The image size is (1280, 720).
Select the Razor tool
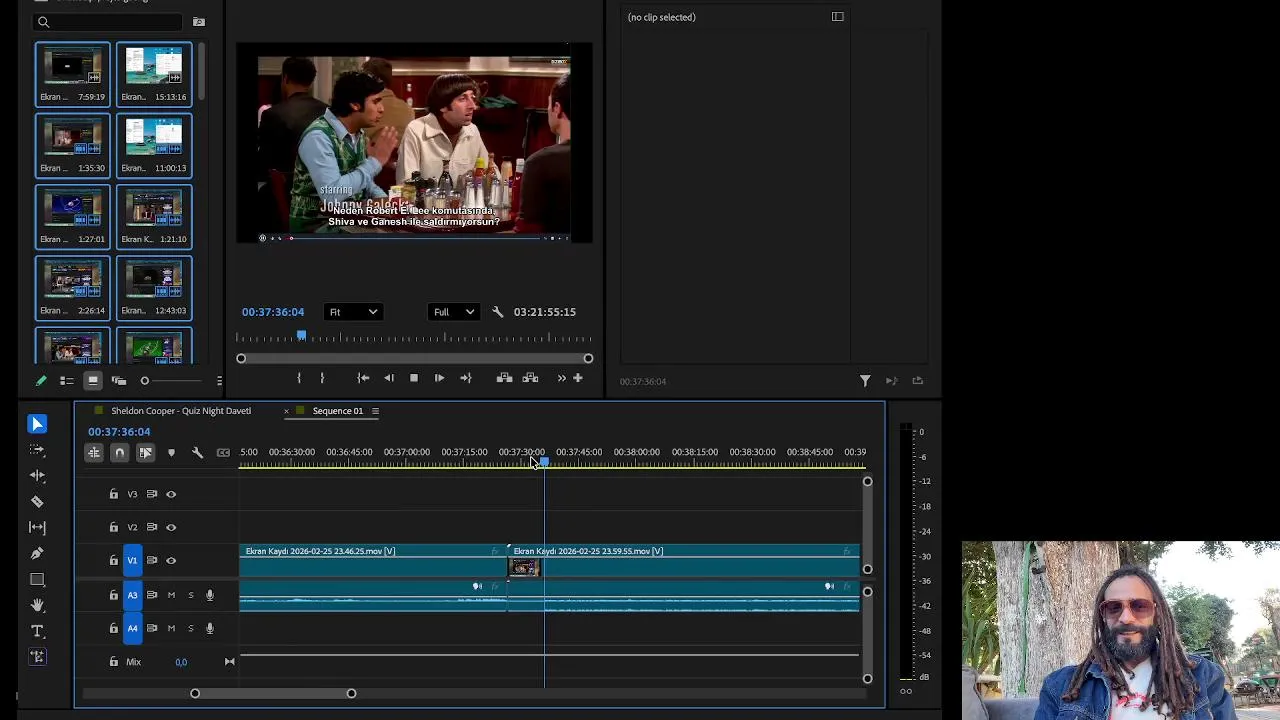[x=37, y=502]
